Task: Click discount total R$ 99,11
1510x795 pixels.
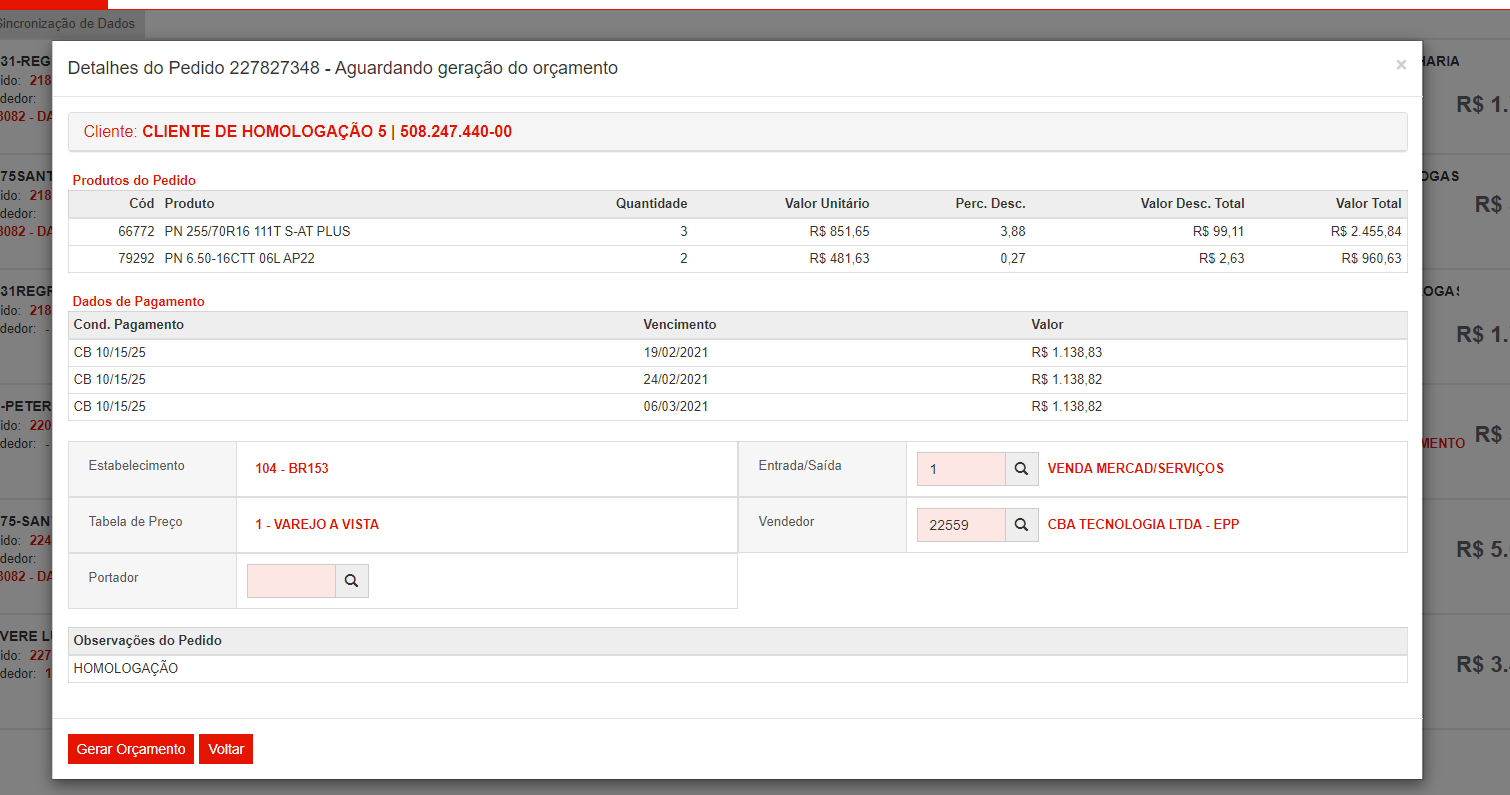Action: point(1219,231)
